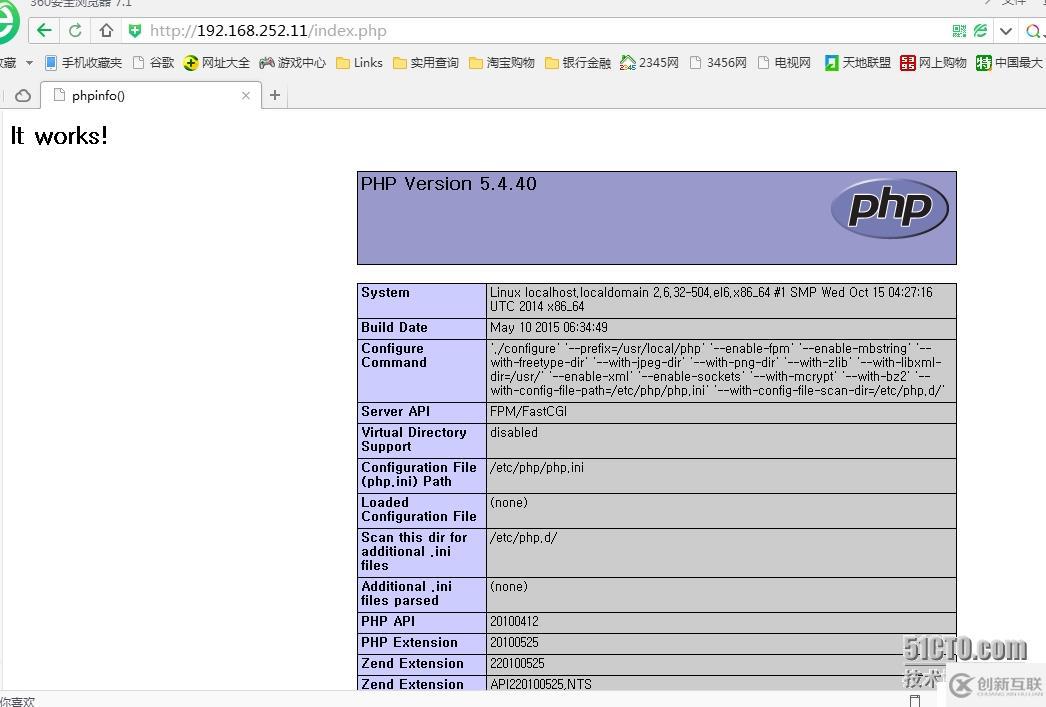
Task: Click the System row label
Action: [x=386, y=292]
